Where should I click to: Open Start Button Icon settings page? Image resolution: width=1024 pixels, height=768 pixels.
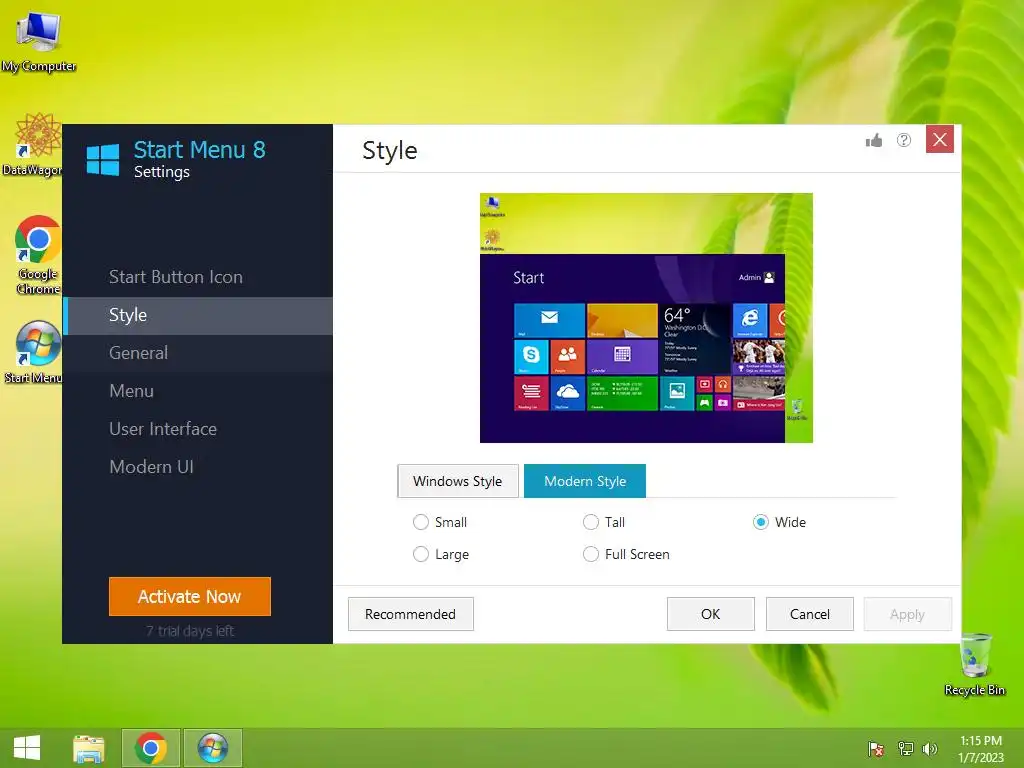tap(197, 277)
